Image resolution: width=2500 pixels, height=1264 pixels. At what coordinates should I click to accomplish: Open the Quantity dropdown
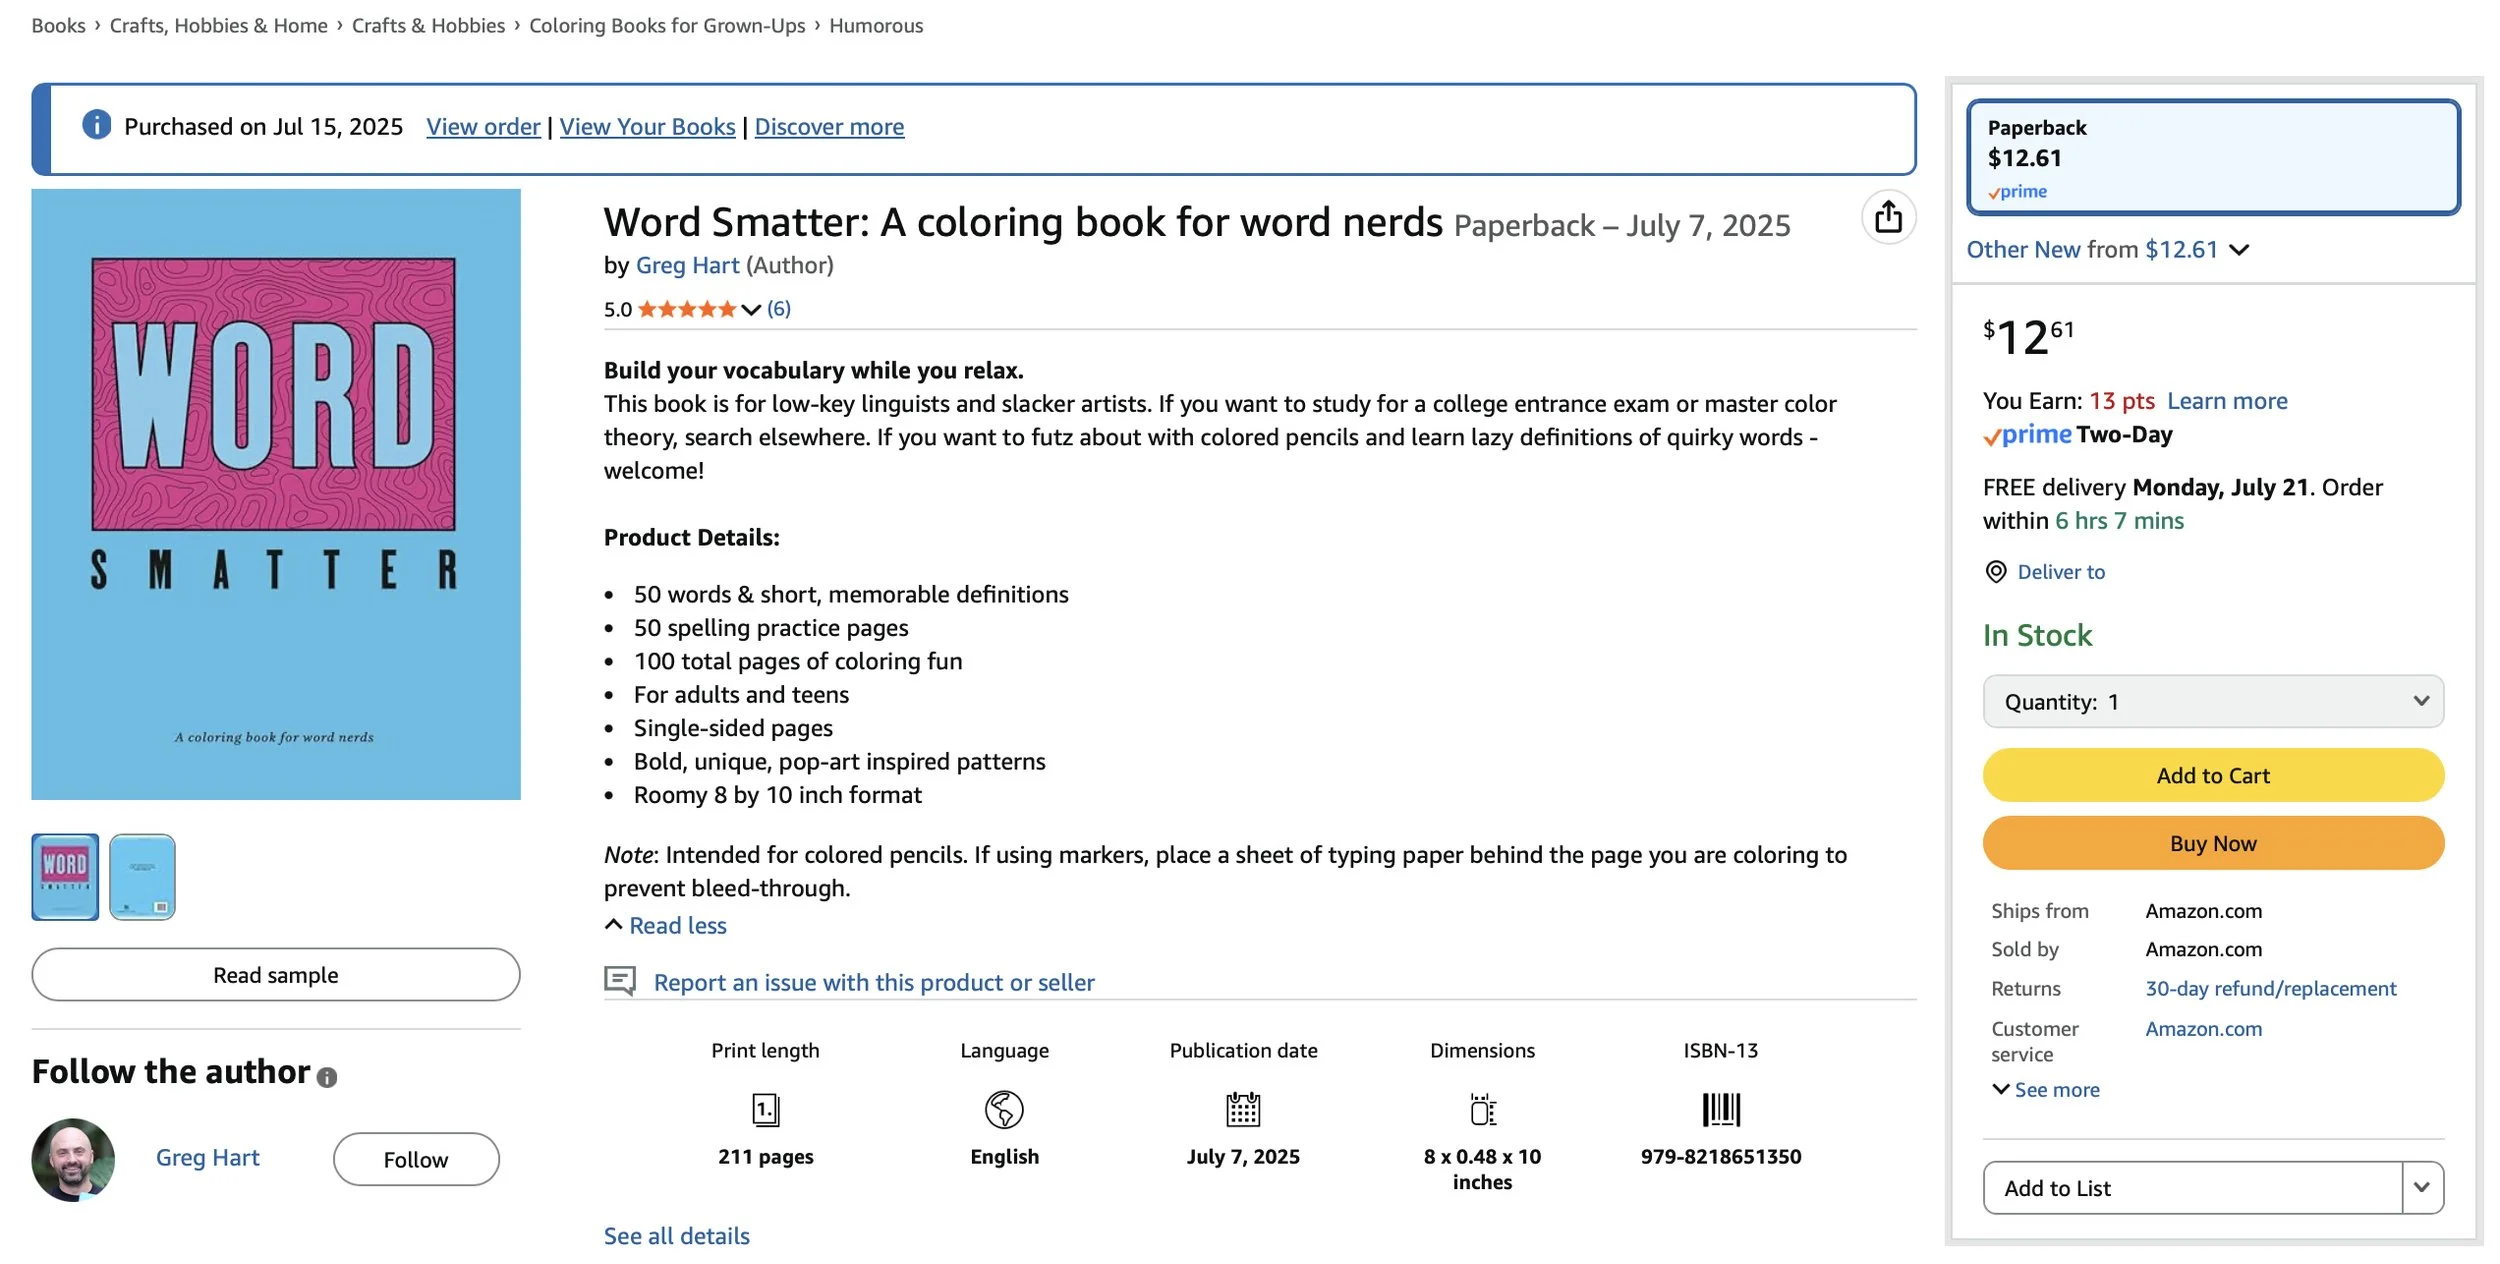click(2212, 701)
